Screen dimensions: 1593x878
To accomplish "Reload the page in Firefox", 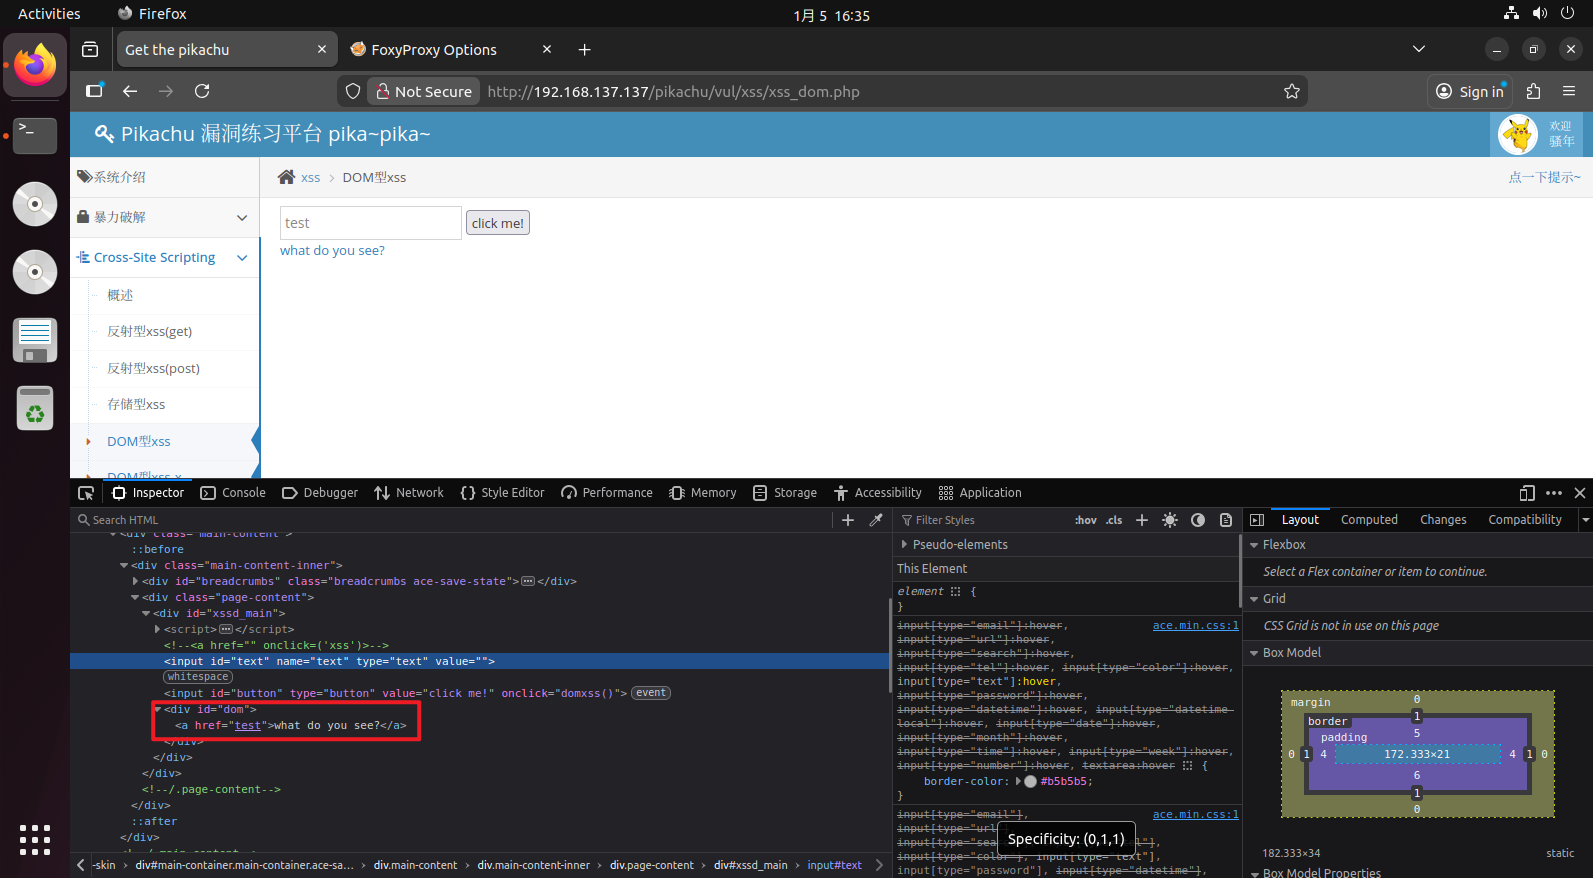I will (x=202, y=91).
